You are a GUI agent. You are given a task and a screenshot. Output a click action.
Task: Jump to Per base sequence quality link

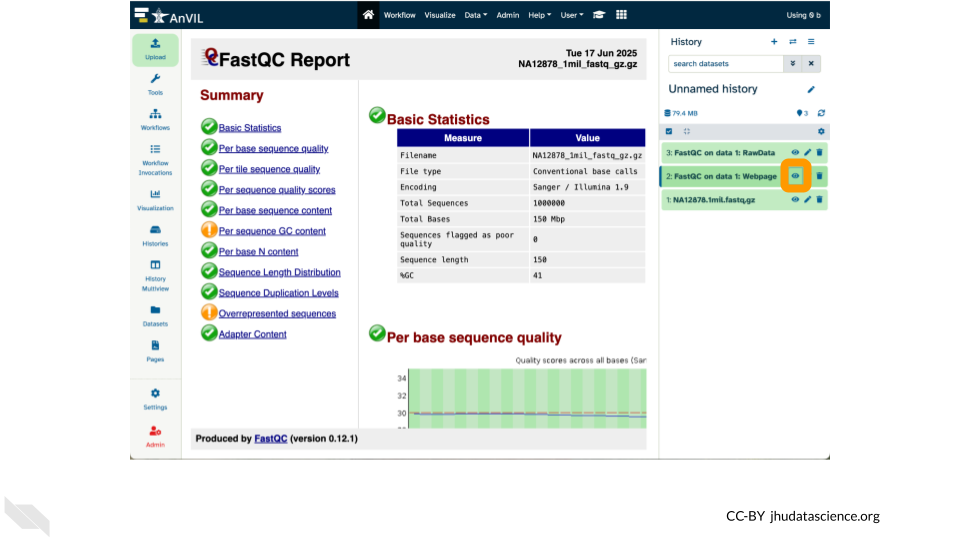tap(274, 149)
